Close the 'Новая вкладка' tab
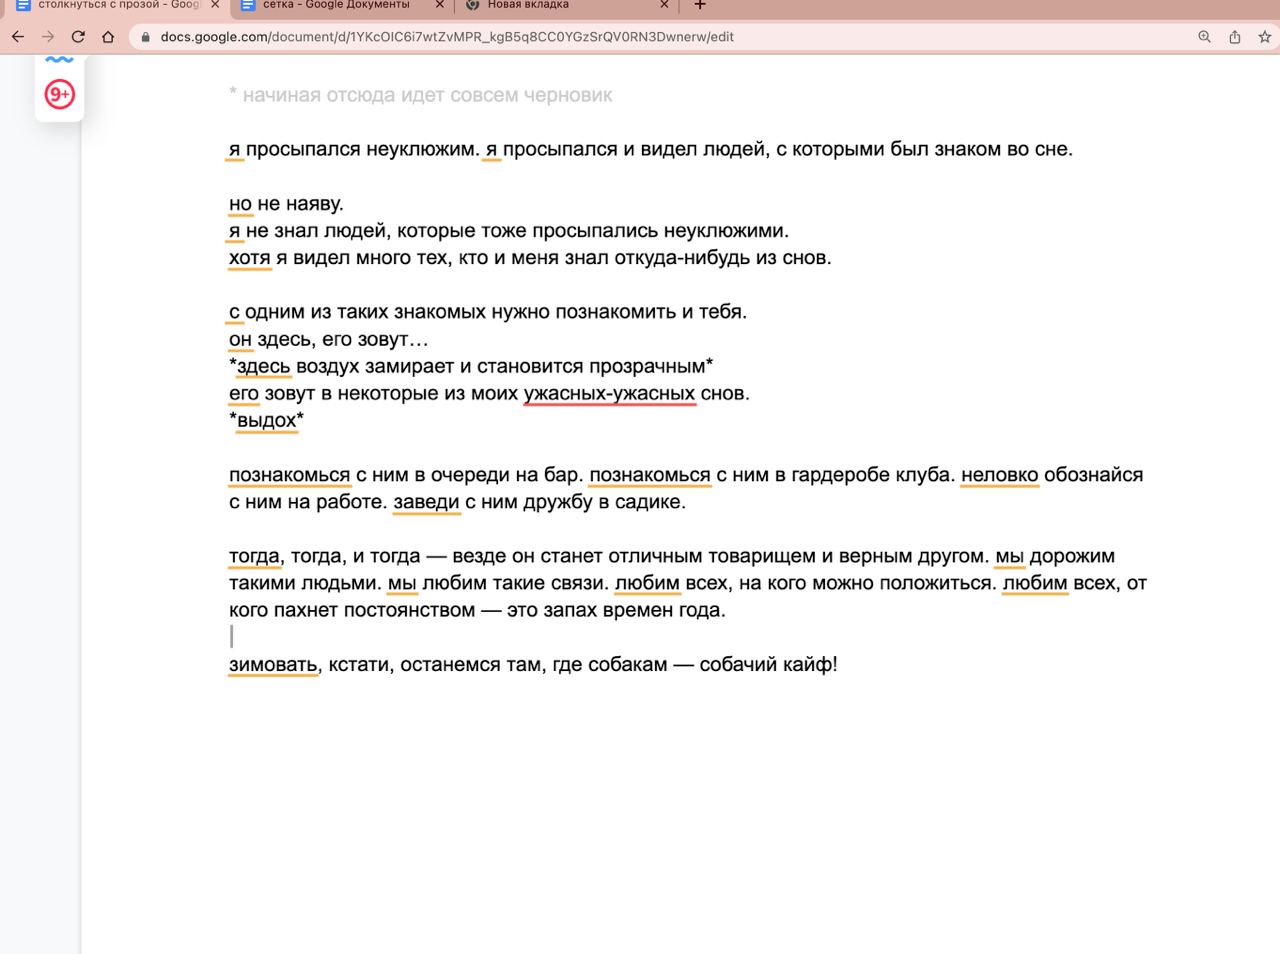The height and width of the screenshot is (954, 1280). 664,5
